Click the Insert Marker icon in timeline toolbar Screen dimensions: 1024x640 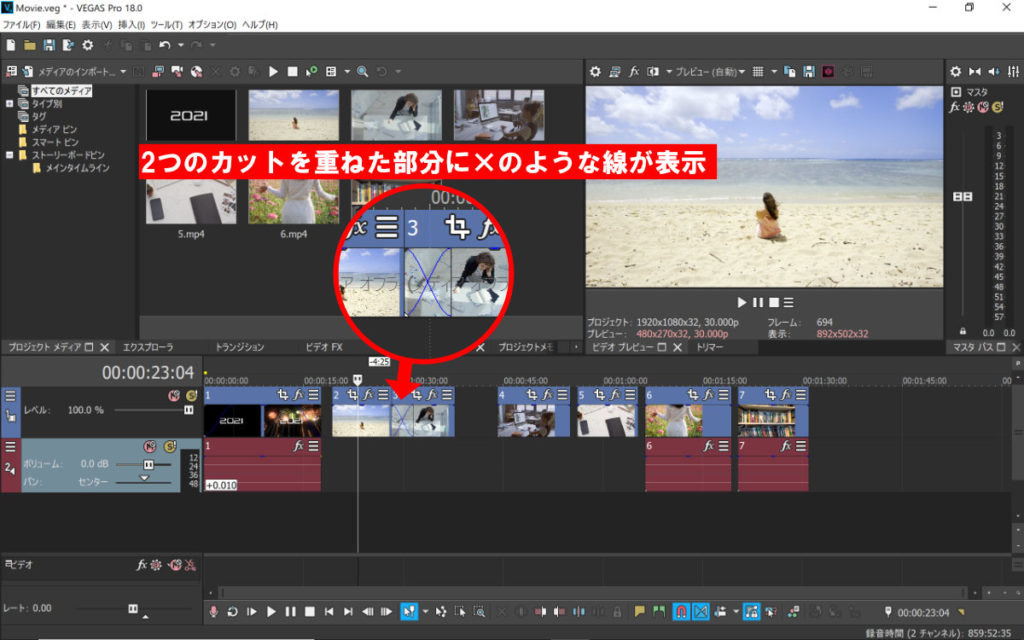pyautogui.click(x=639, y=611)
